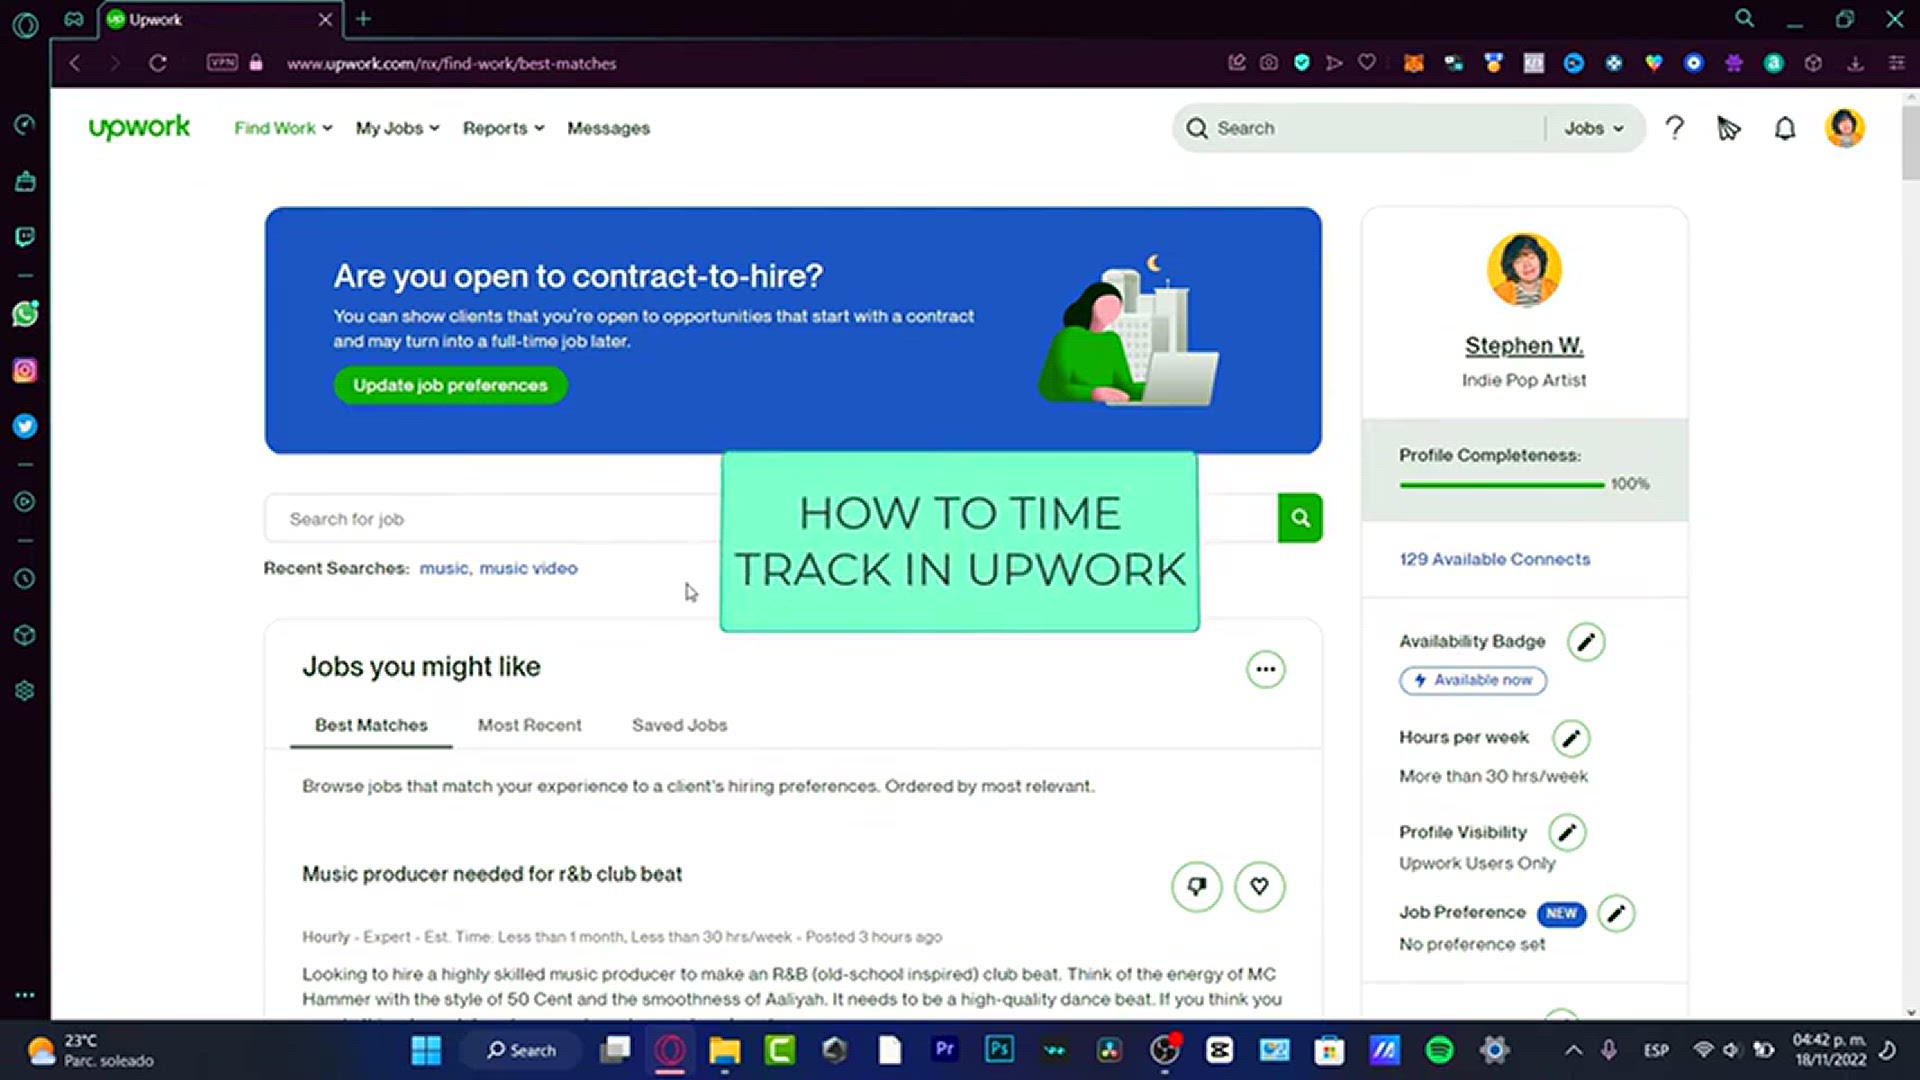Open File Explorer from the taskbar
Screen dimensions: 1920x1080
pyautogui.click(x=725, y=1050)
